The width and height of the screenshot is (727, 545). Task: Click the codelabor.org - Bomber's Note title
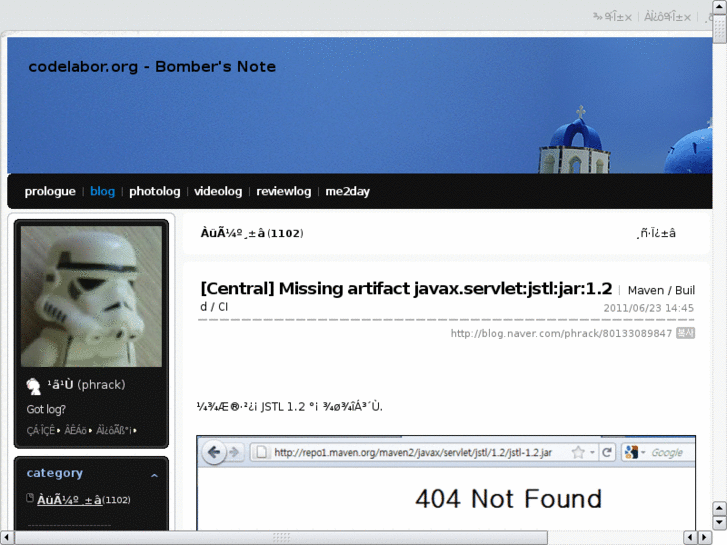[152, 67]
